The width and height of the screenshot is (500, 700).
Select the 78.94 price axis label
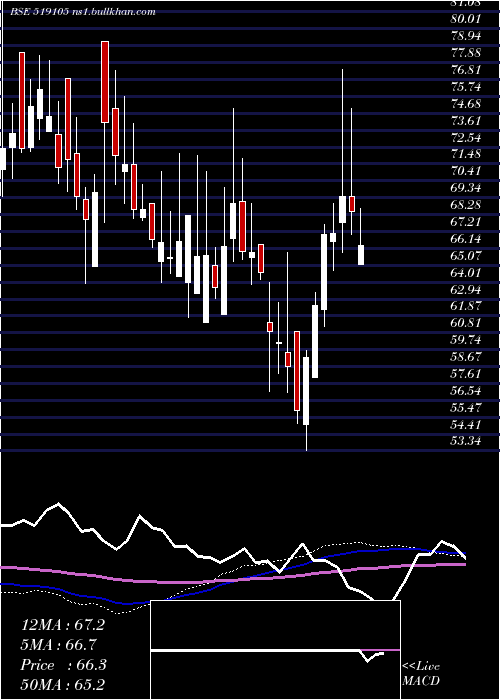point(465,36)
